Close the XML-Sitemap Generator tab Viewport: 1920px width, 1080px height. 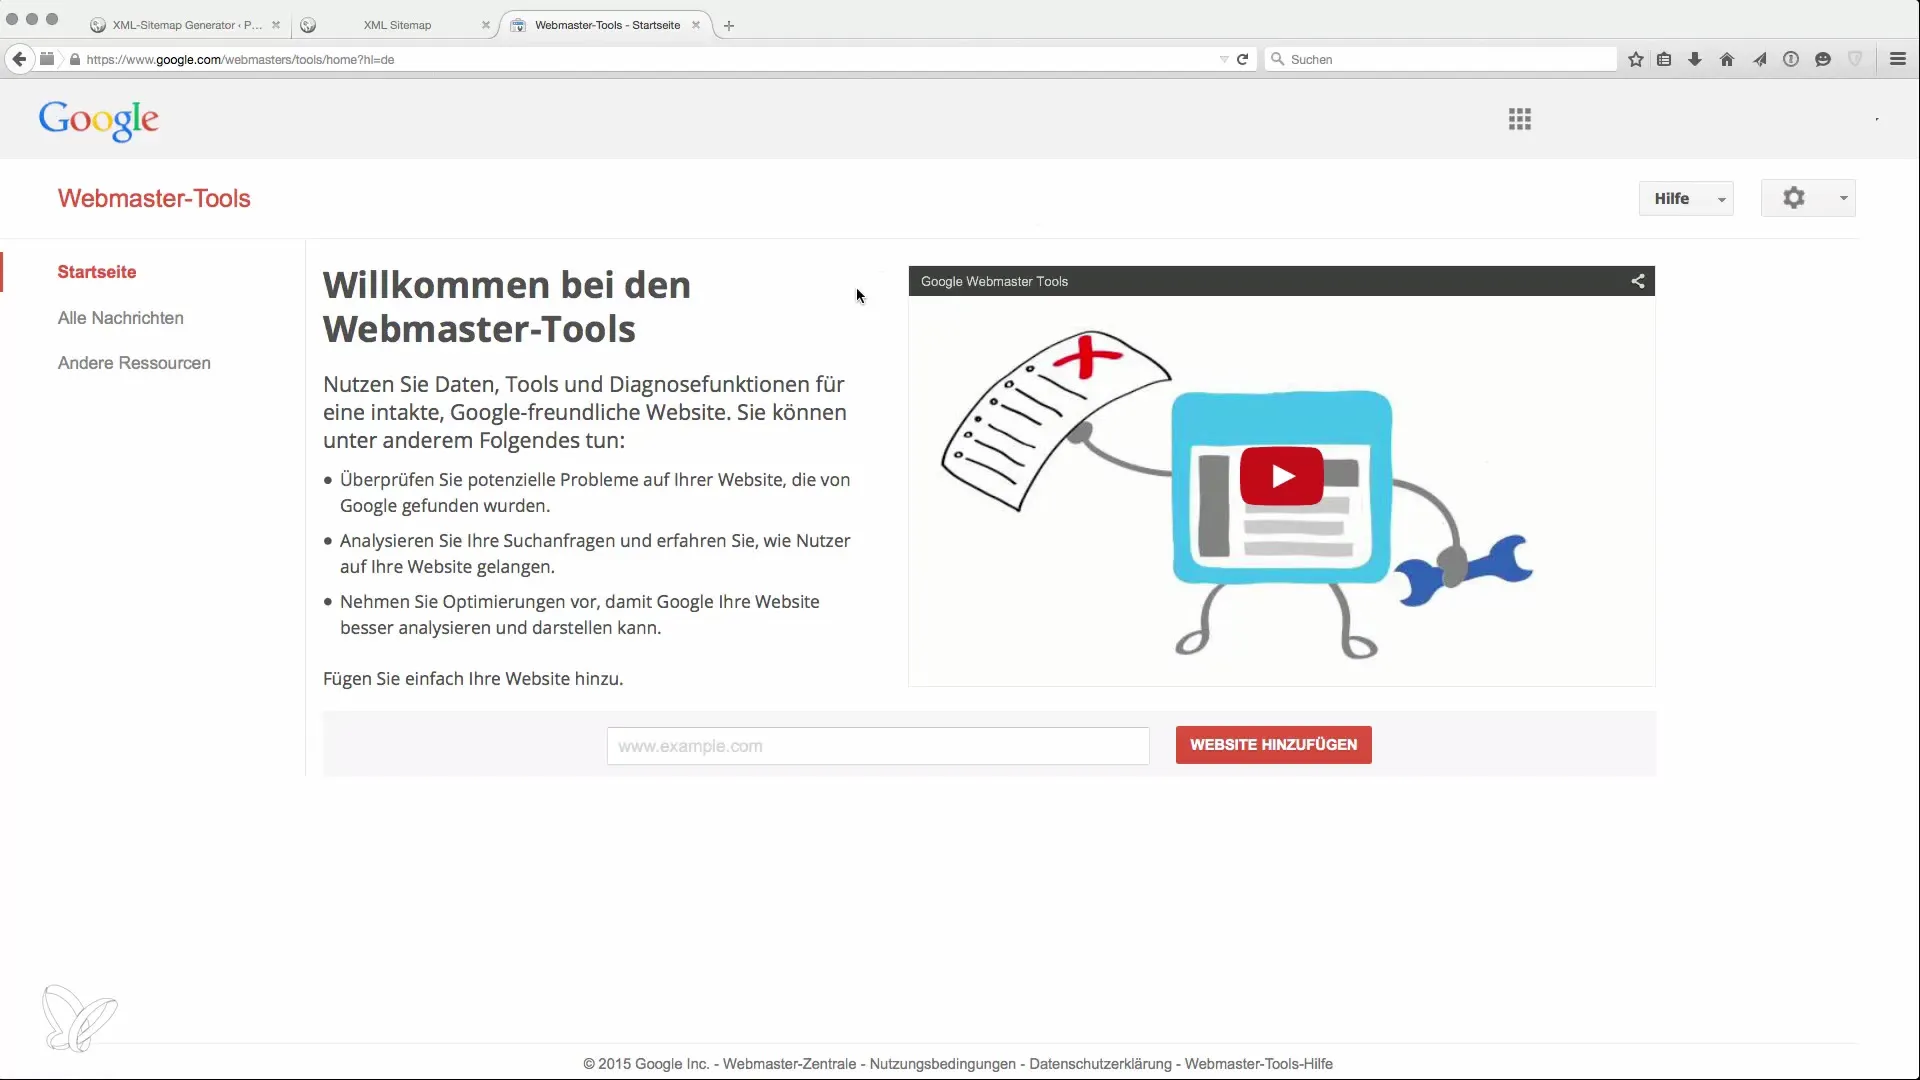click(276, 25)
